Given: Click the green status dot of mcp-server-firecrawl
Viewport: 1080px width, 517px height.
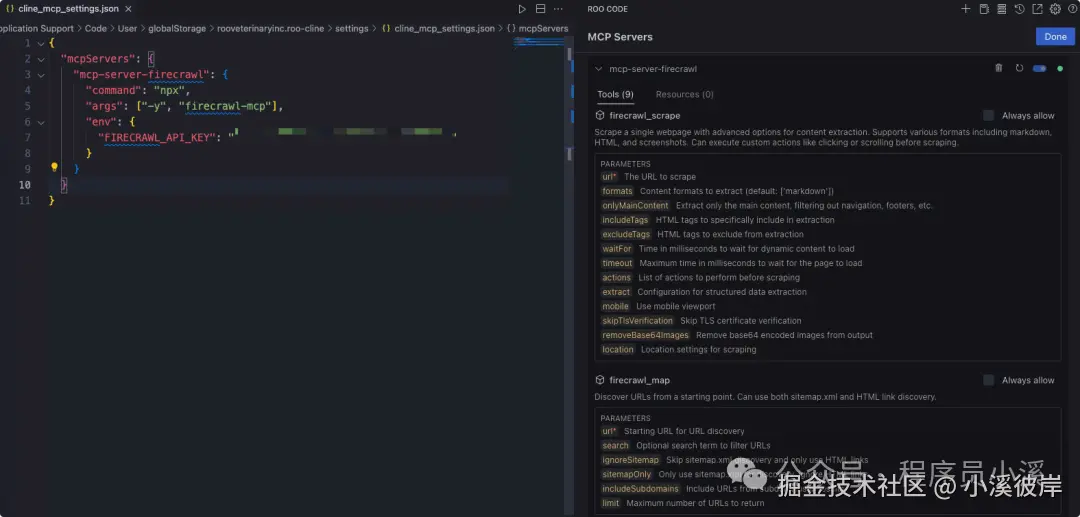Looking at the screenshot, I should [1060, 69].
